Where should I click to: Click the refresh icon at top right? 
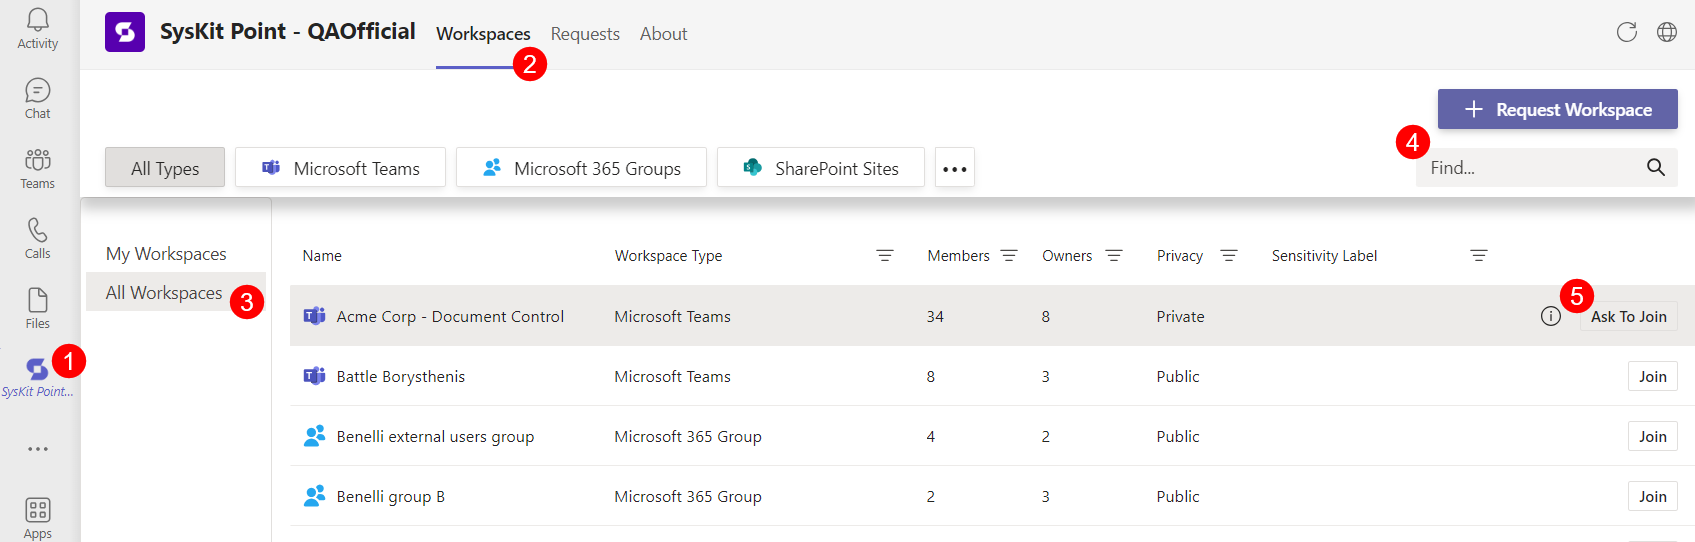coord(1627,32)
